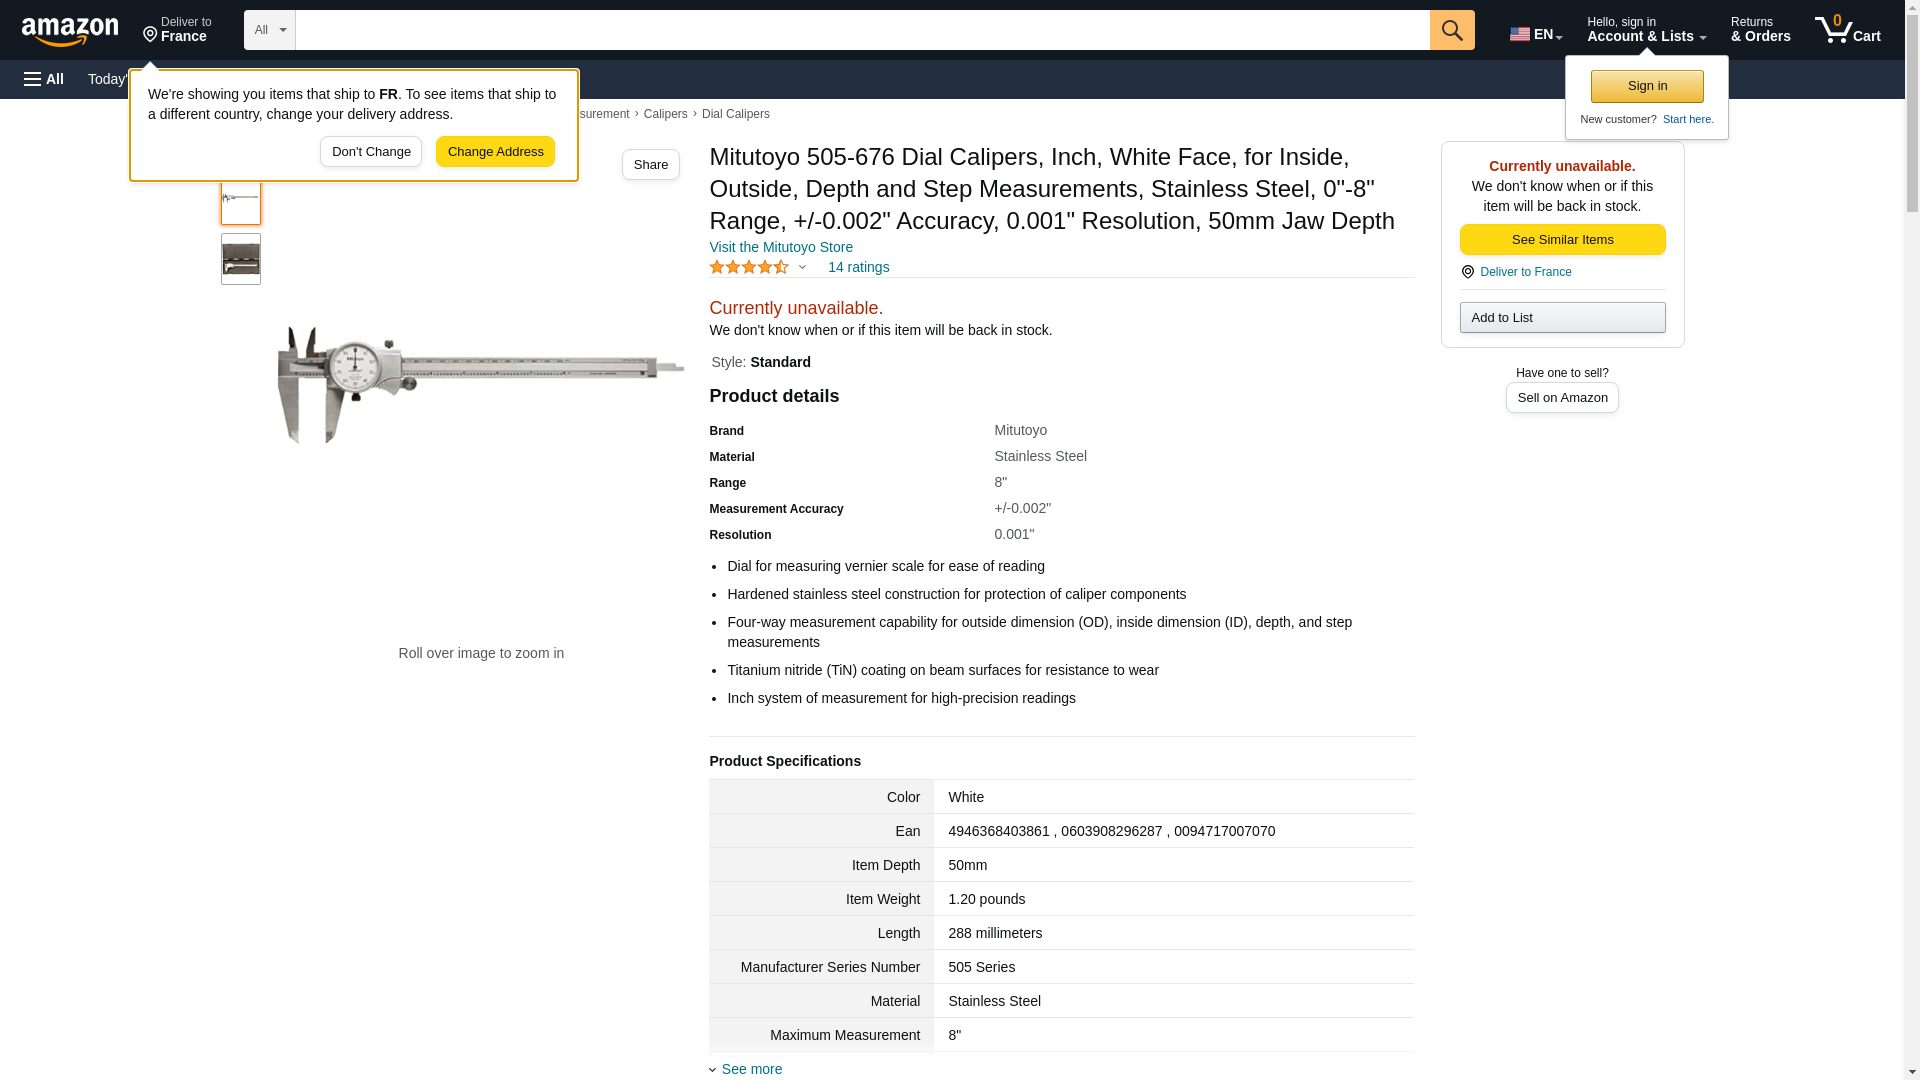
Task: Click the star rating icons
Action: click(x=748, y=267)
